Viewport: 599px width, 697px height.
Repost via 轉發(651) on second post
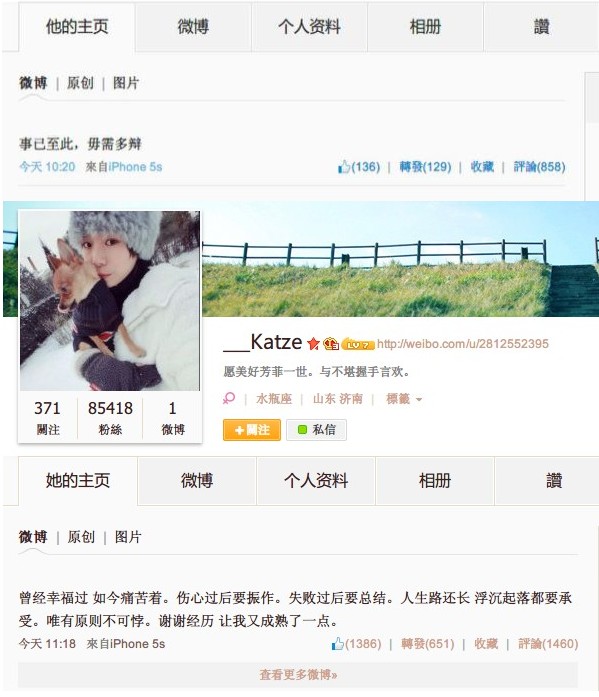coord(427,643)
